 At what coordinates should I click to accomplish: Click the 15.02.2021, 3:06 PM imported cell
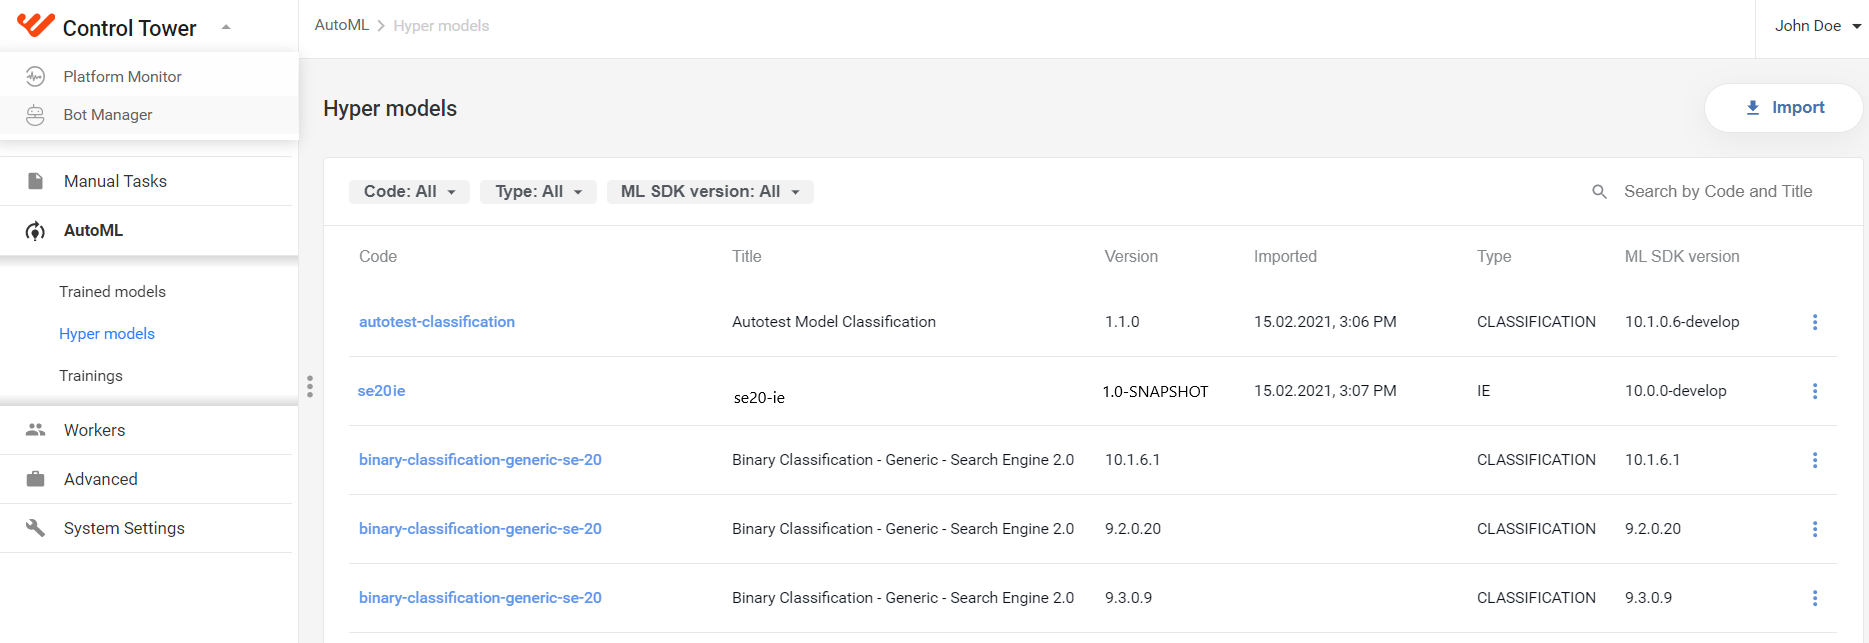pos(1325,322)
